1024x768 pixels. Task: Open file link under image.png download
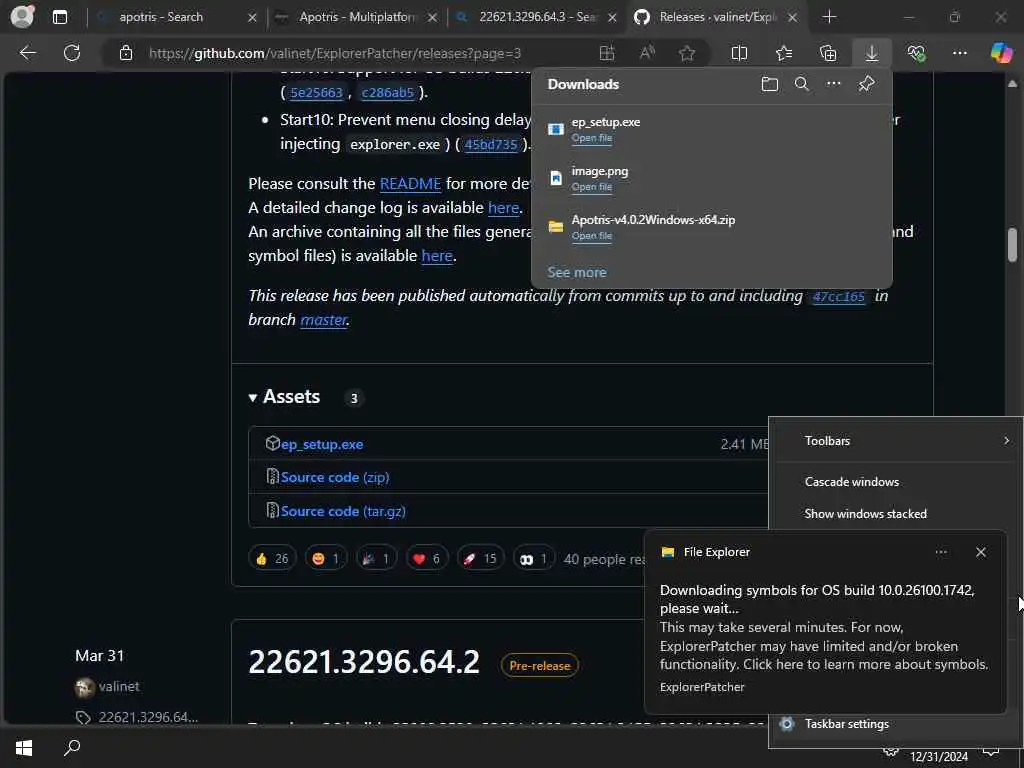tap(592, 187)
